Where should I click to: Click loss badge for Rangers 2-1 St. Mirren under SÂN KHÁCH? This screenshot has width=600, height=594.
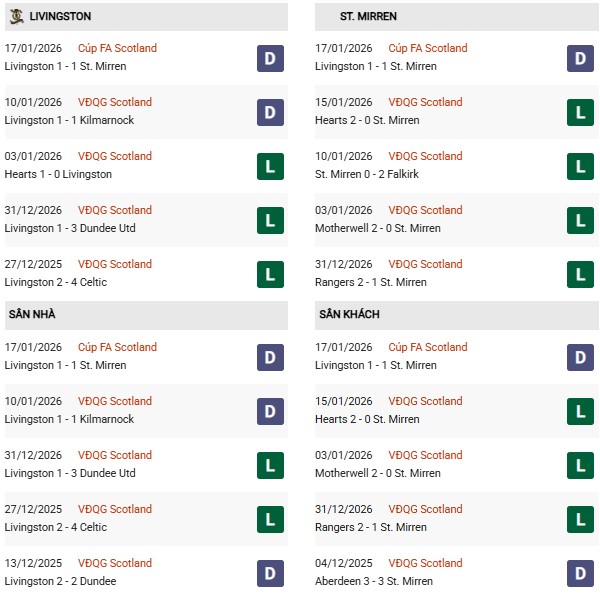pos(580,519)
